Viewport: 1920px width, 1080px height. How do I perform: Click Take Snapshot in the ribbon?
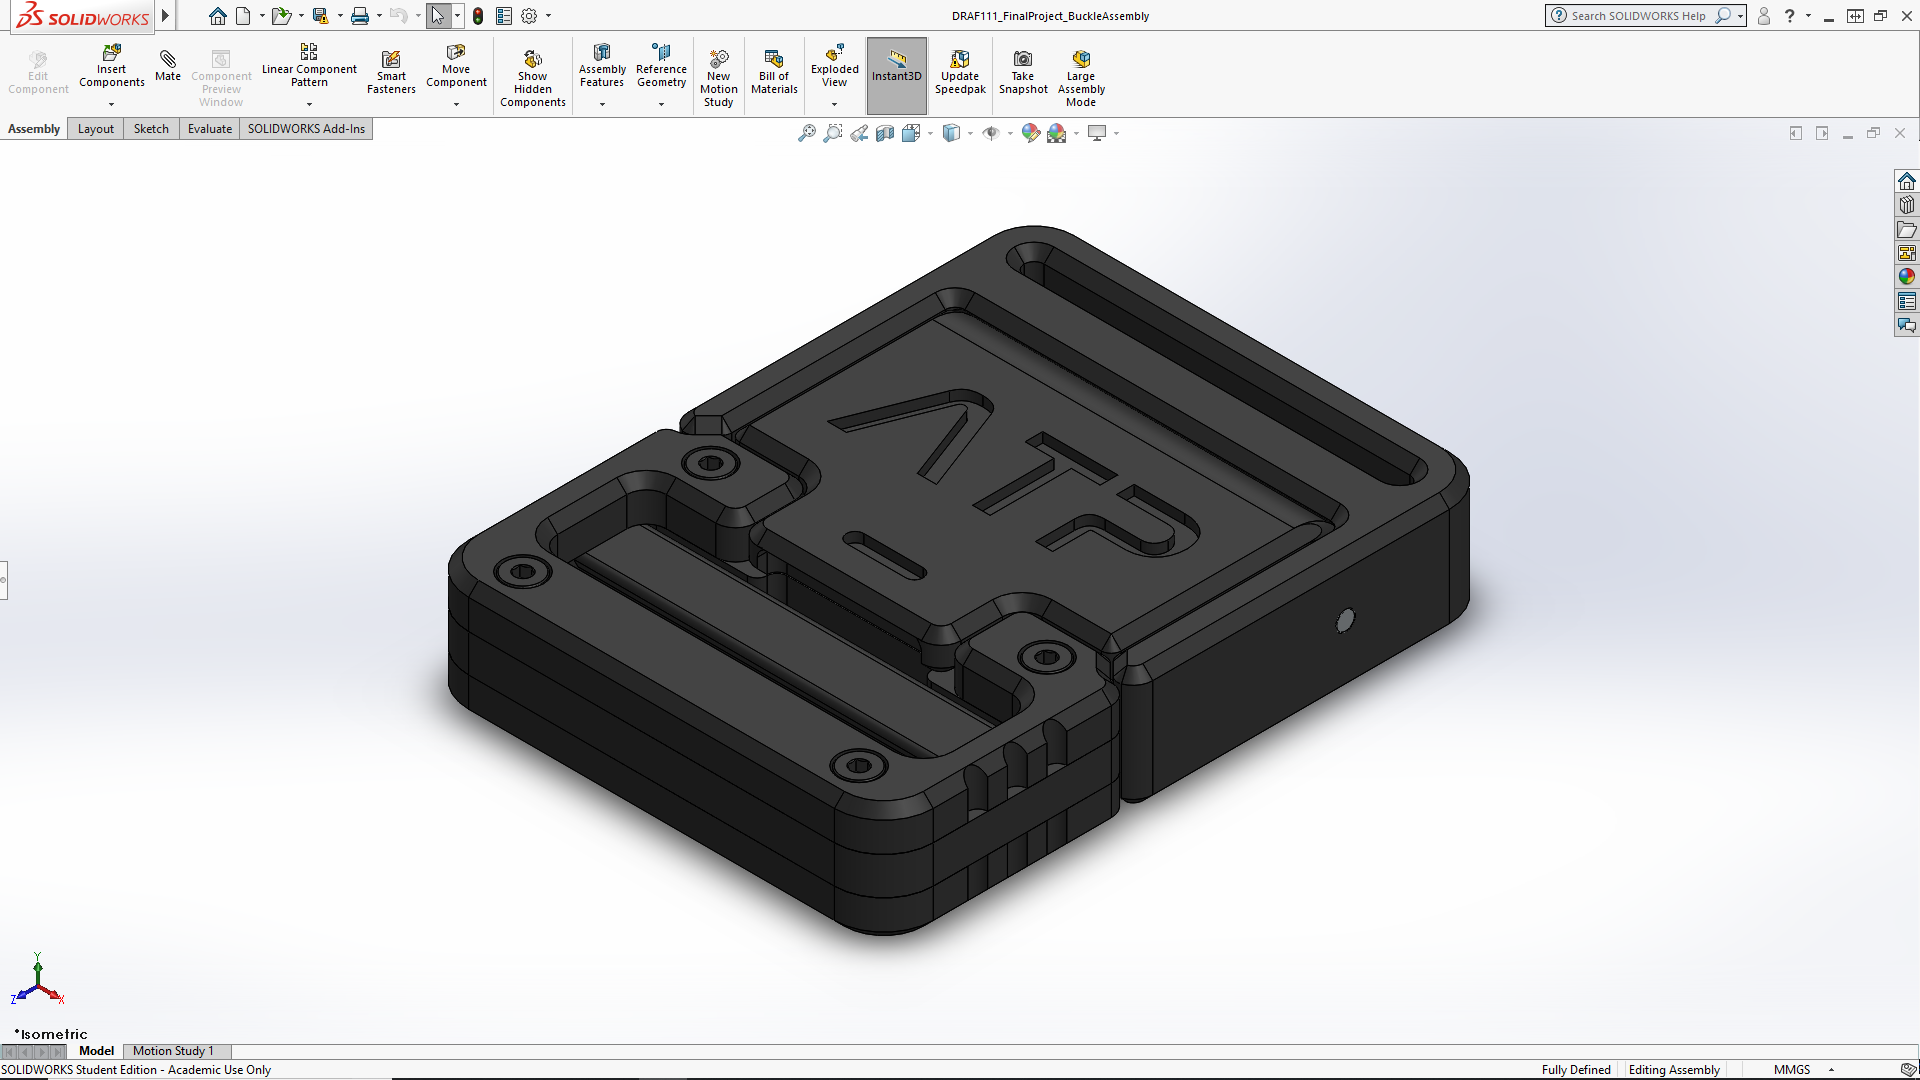(1023, 70)
